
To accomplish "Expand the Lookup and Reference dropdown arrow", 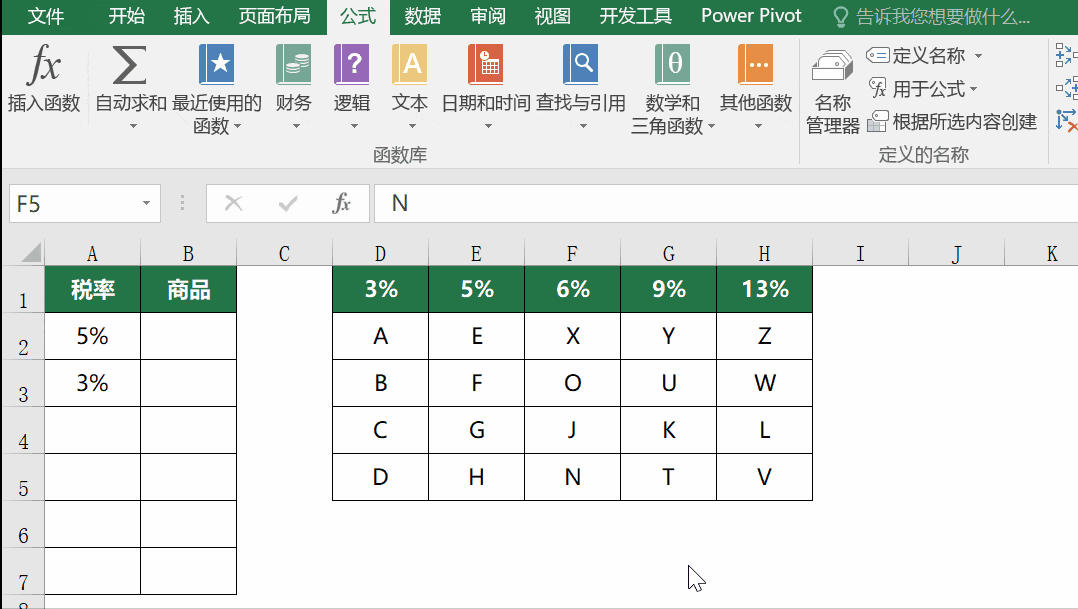I will [x=583, y=126].
